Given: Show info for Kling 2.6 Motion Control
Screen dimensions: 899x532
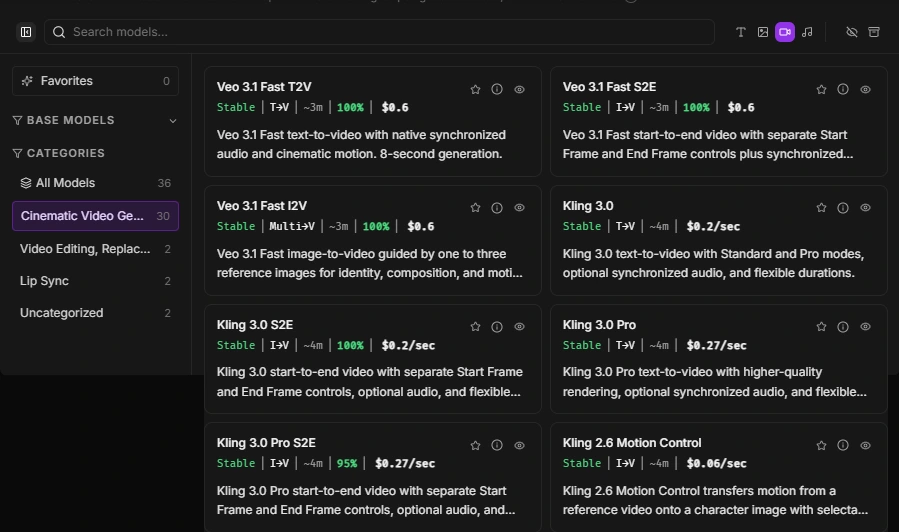Looking at the screenshot, I should coord(843,445).
